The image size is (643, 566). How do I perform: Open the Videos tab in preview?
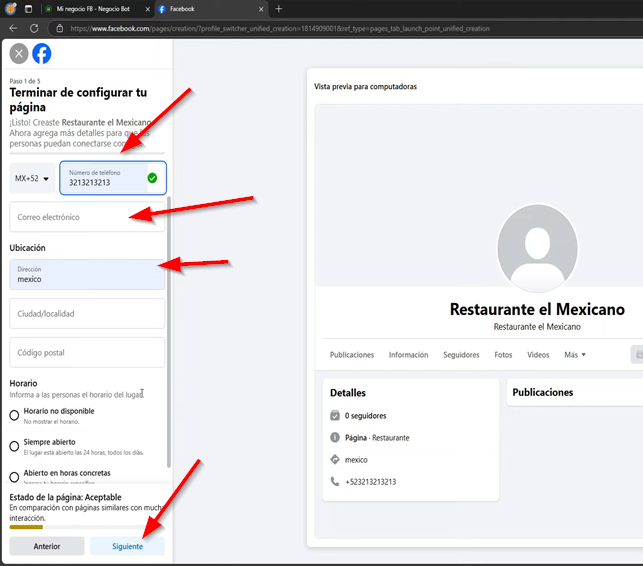[x=538, y=355]
